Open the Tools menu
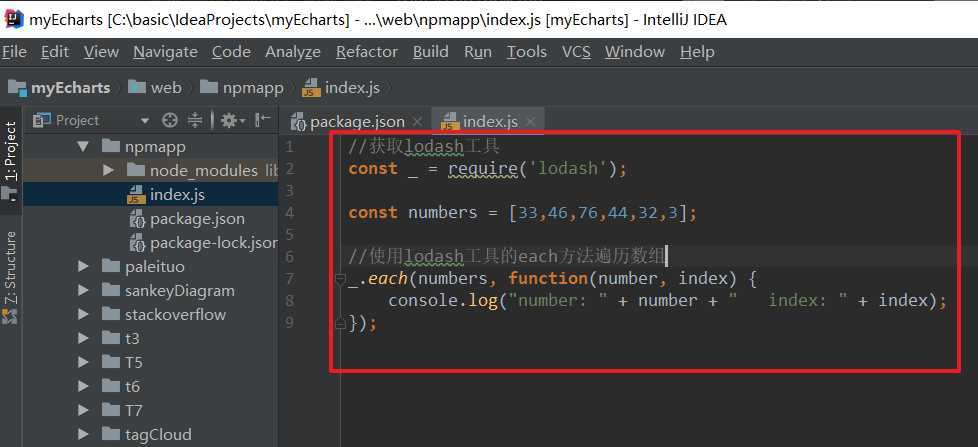The height and width of the screenshot is (447, 978). coord(526,52)
